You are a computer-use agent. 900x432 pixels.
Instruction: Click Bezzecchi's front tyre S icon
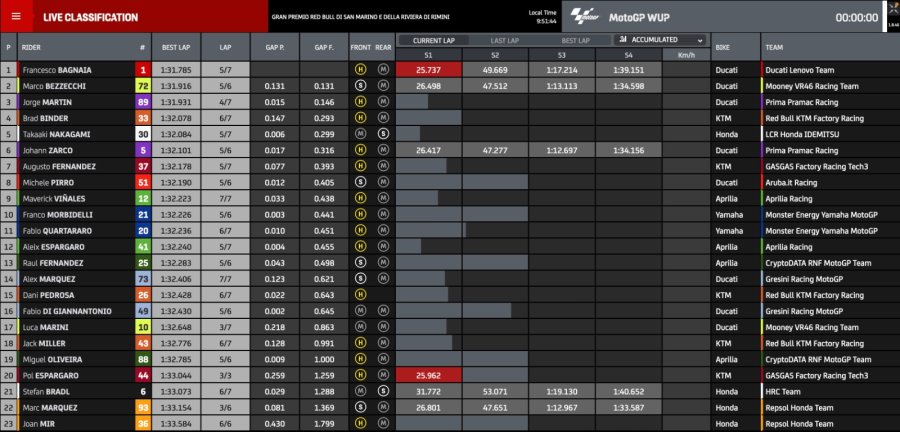point(360,86)
